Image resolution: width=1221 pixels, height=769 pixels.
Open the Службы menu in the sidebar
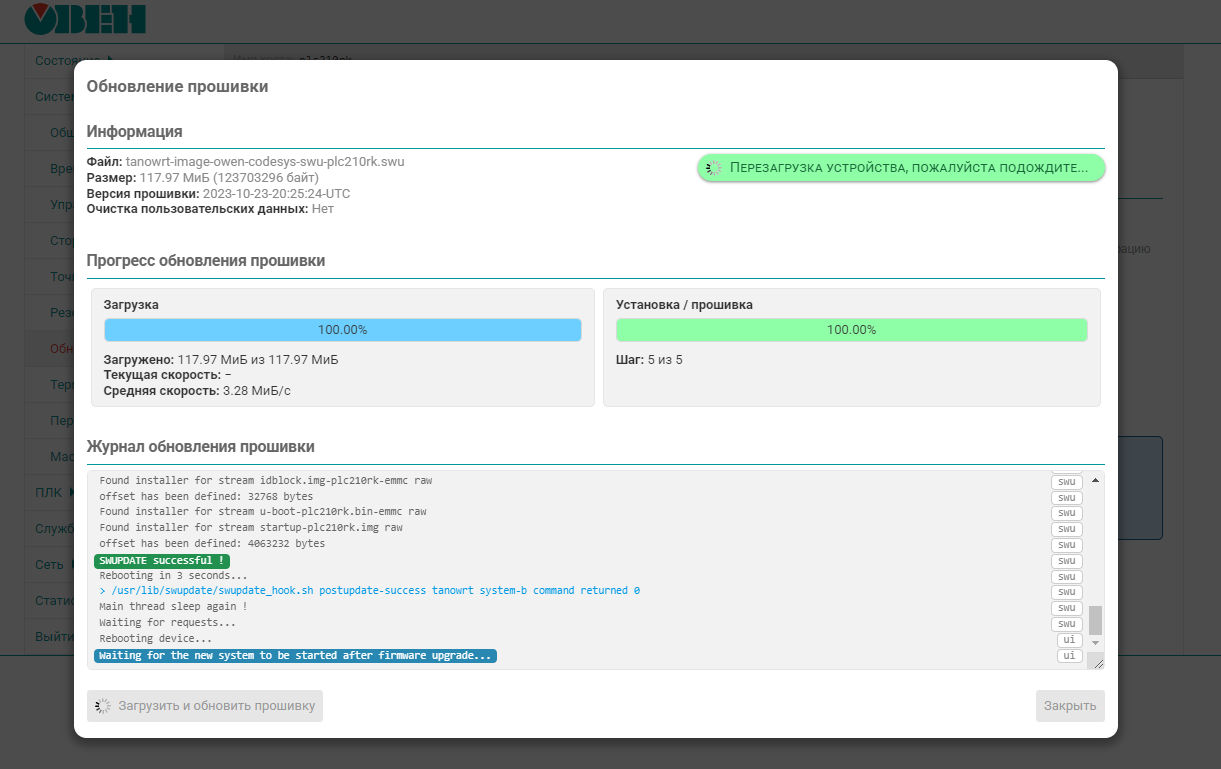coord(48,528)
